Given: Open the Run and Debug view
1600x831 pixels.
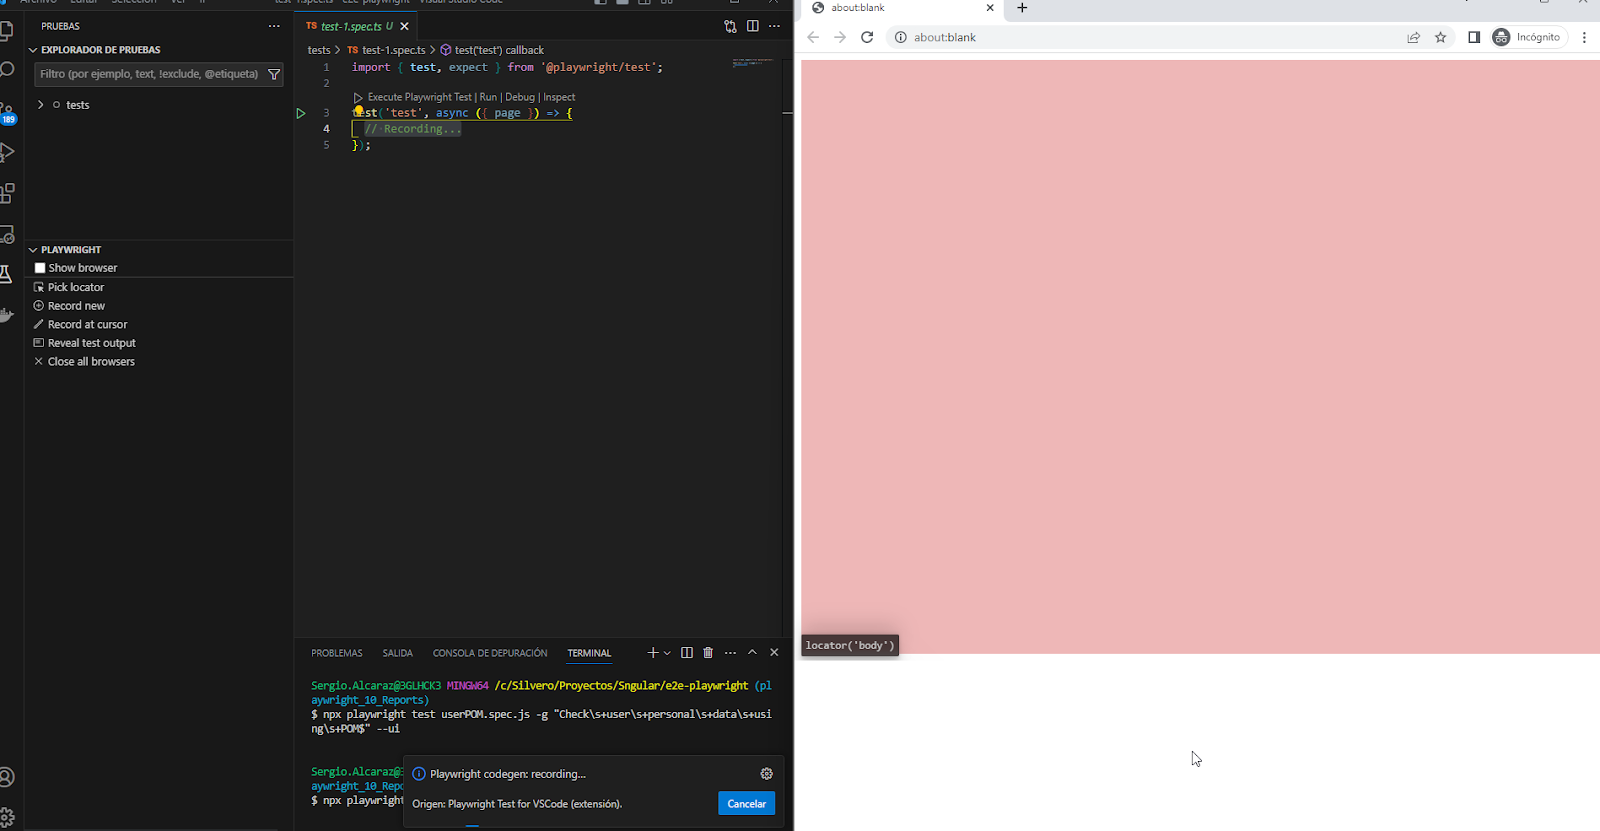Looking at the screenshot, I should point(6,152).
